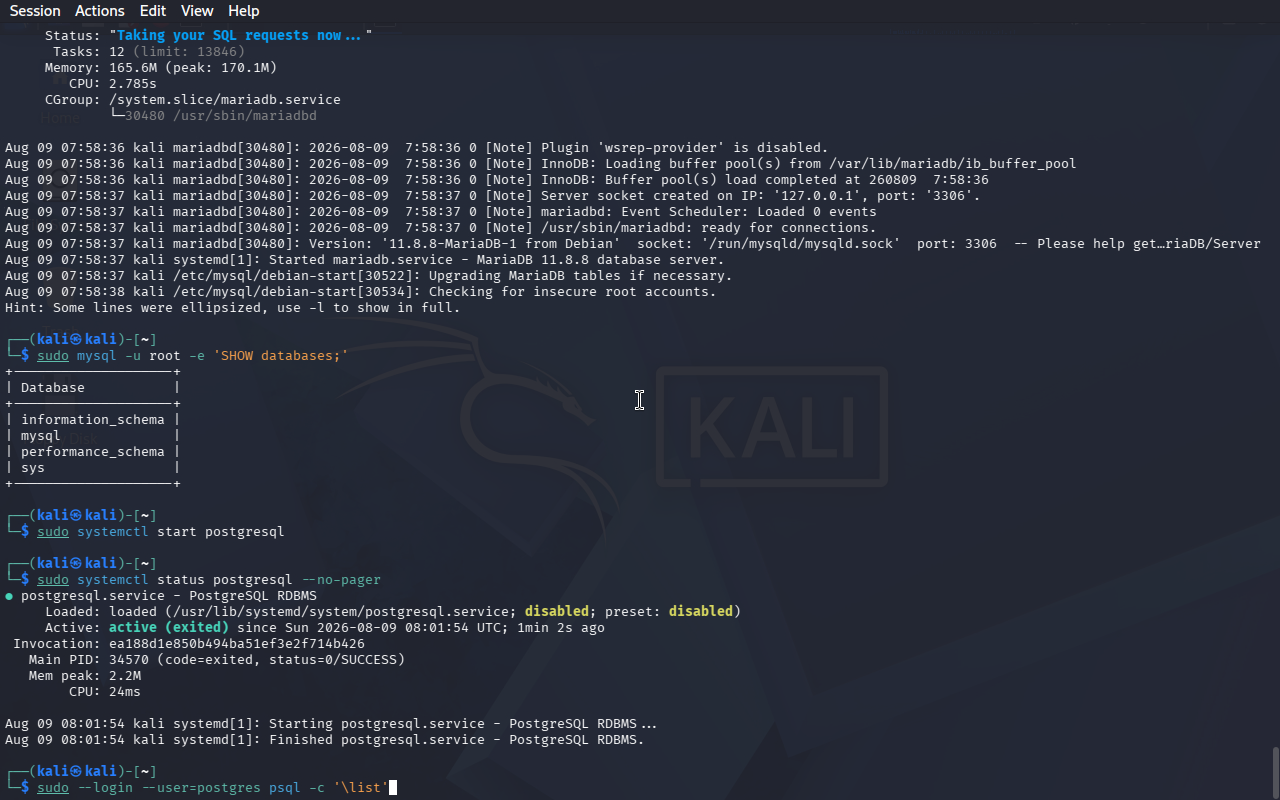Click the log line "Starting postgresql.service - PostgreSQL RDBMS..."
This screenshot has width=1280, height=800.
pyautogui.click(x=463, y=723)
